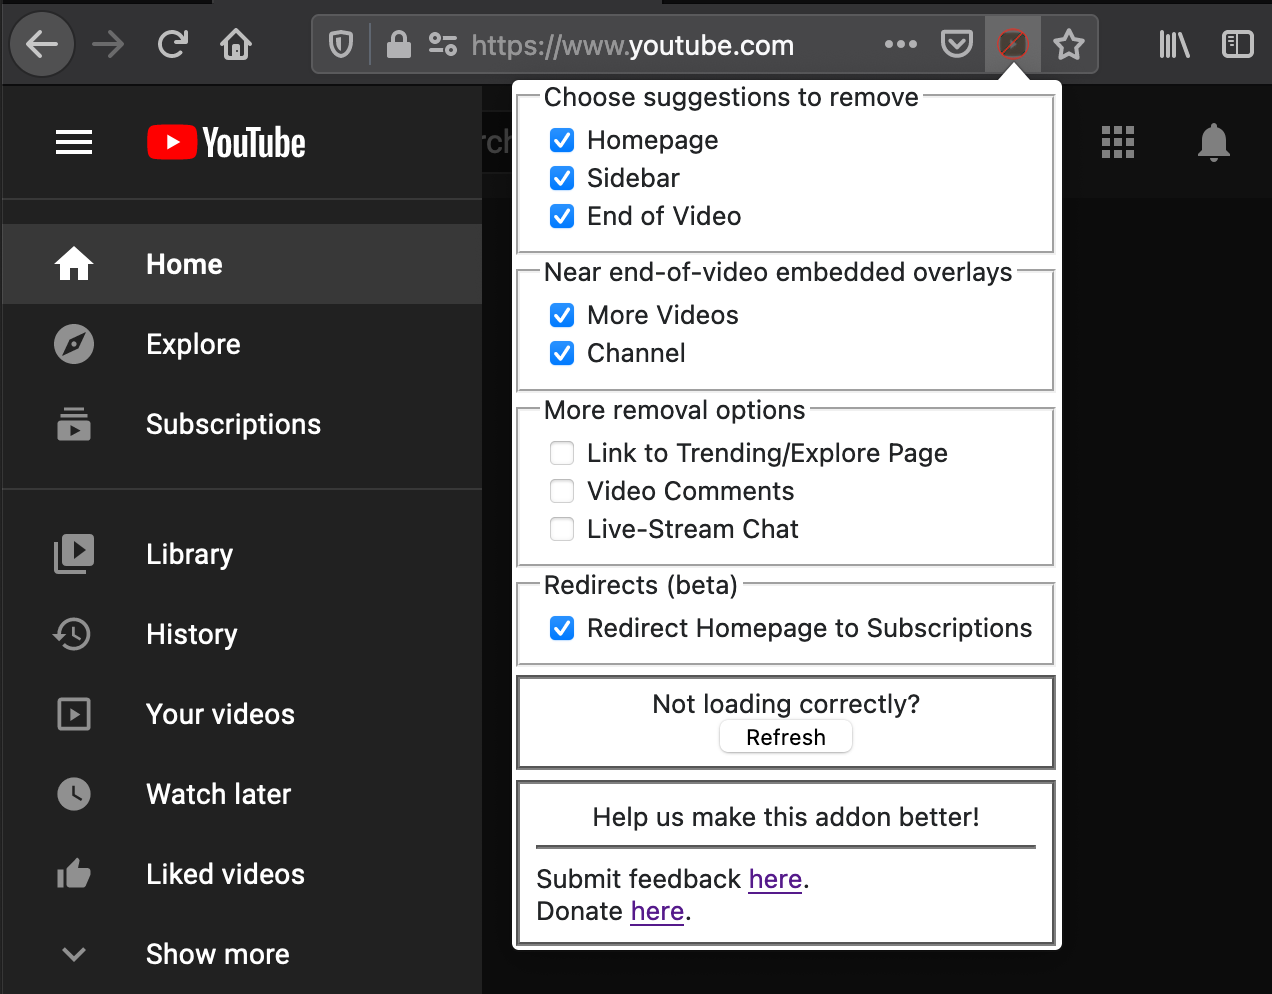Uncheck the Homepage suggestions checkbox
1272x994 pixels.
pos(562,140)
